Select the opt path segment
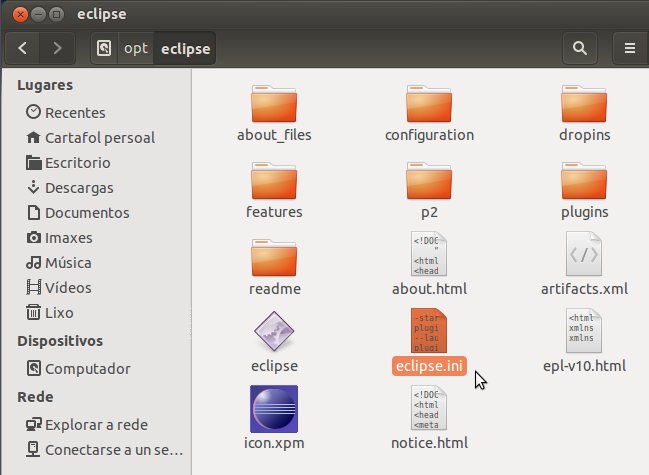This screenshot has height=475, width=649. (x=136, y=48)
